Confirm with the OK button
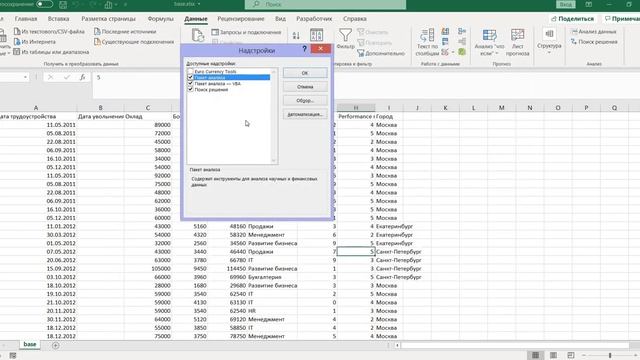 (x=305, y=73)
